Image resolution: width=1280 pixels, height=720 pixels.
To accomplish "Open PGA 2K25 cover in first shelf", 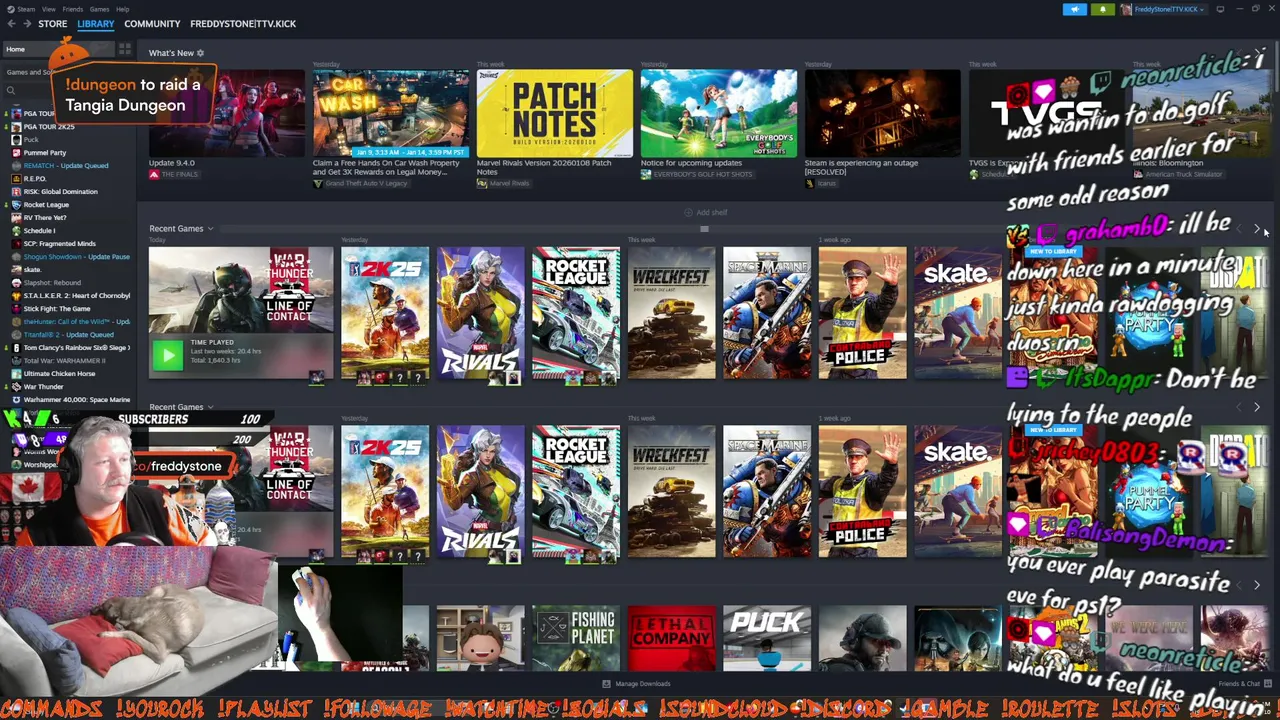I will 385,313.
